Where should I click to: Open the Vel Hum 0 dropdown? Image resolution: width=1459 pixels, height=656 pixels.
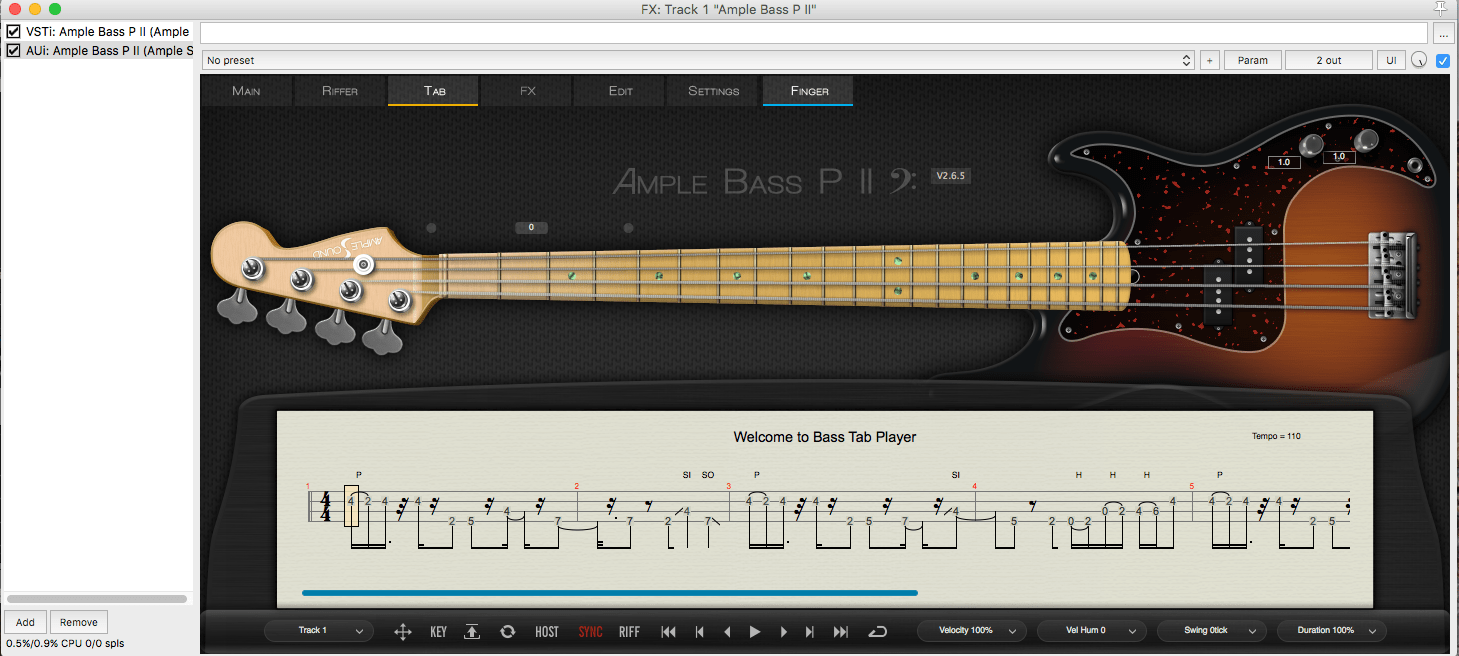pyautogui.click(x=1091, y=631)
